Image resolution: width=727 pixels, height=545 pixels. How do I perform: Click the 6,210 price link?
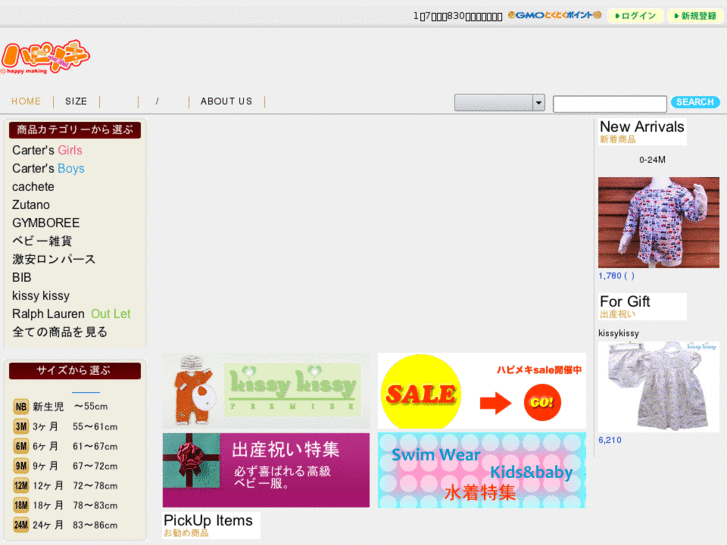[x=610, y=440]
